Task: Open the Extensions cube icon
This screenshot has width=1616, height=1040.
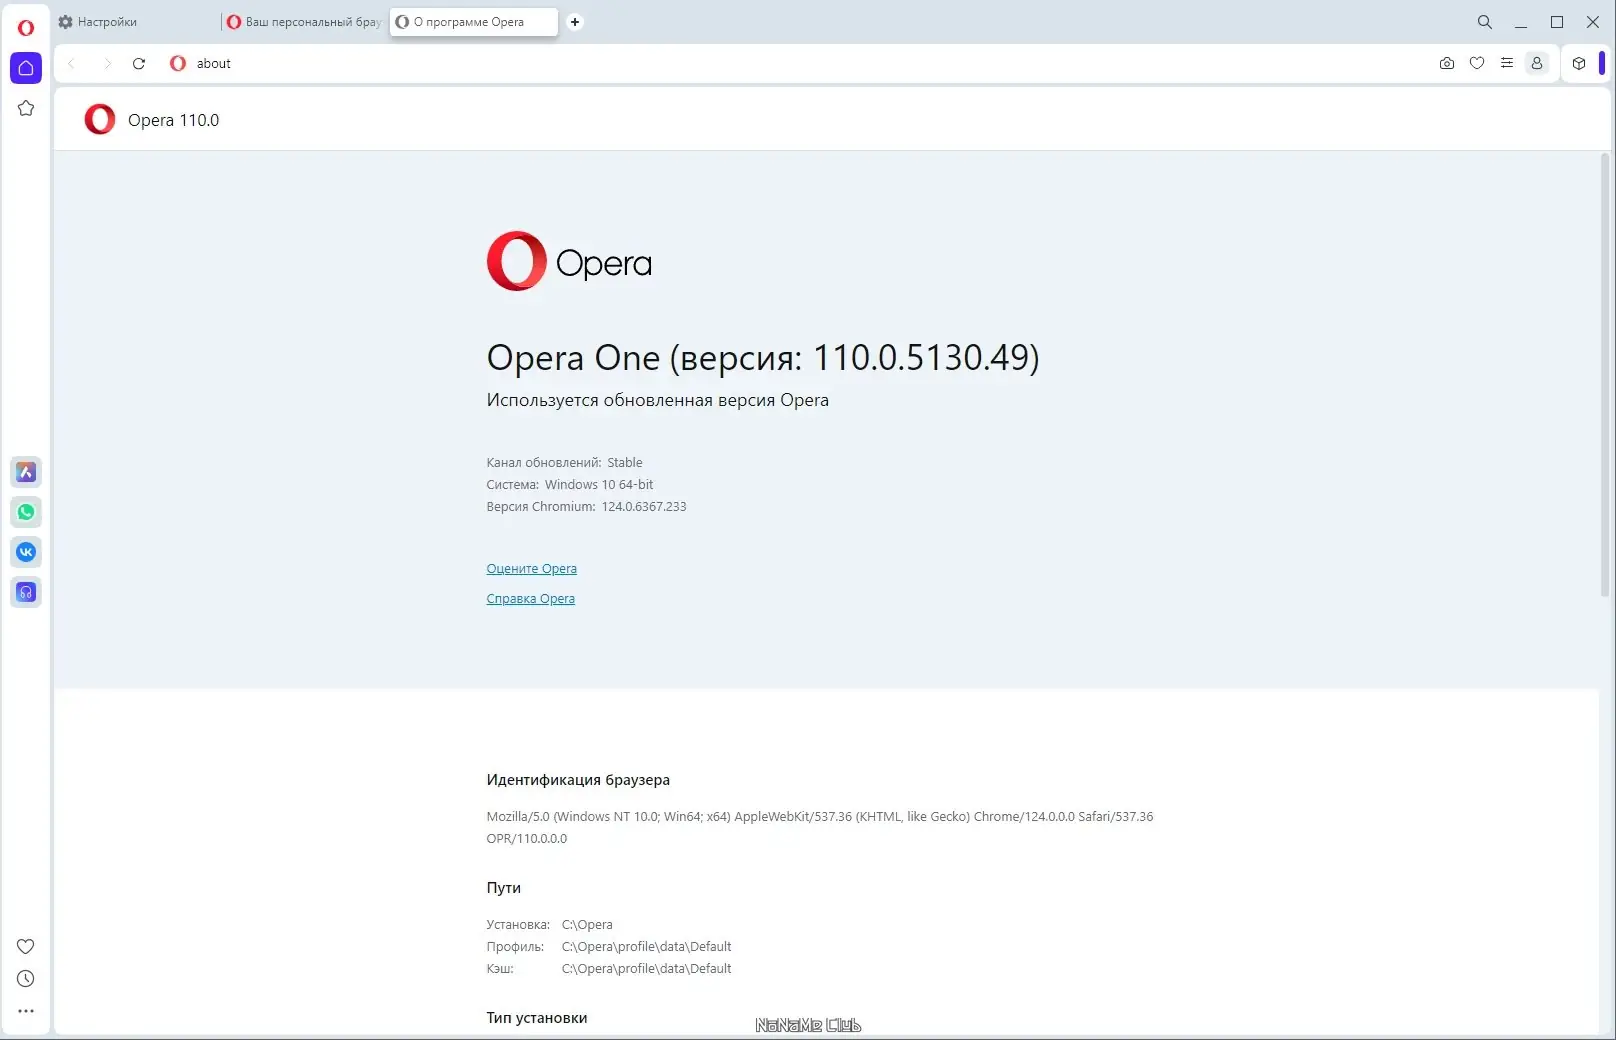Action: point(1579,63)
